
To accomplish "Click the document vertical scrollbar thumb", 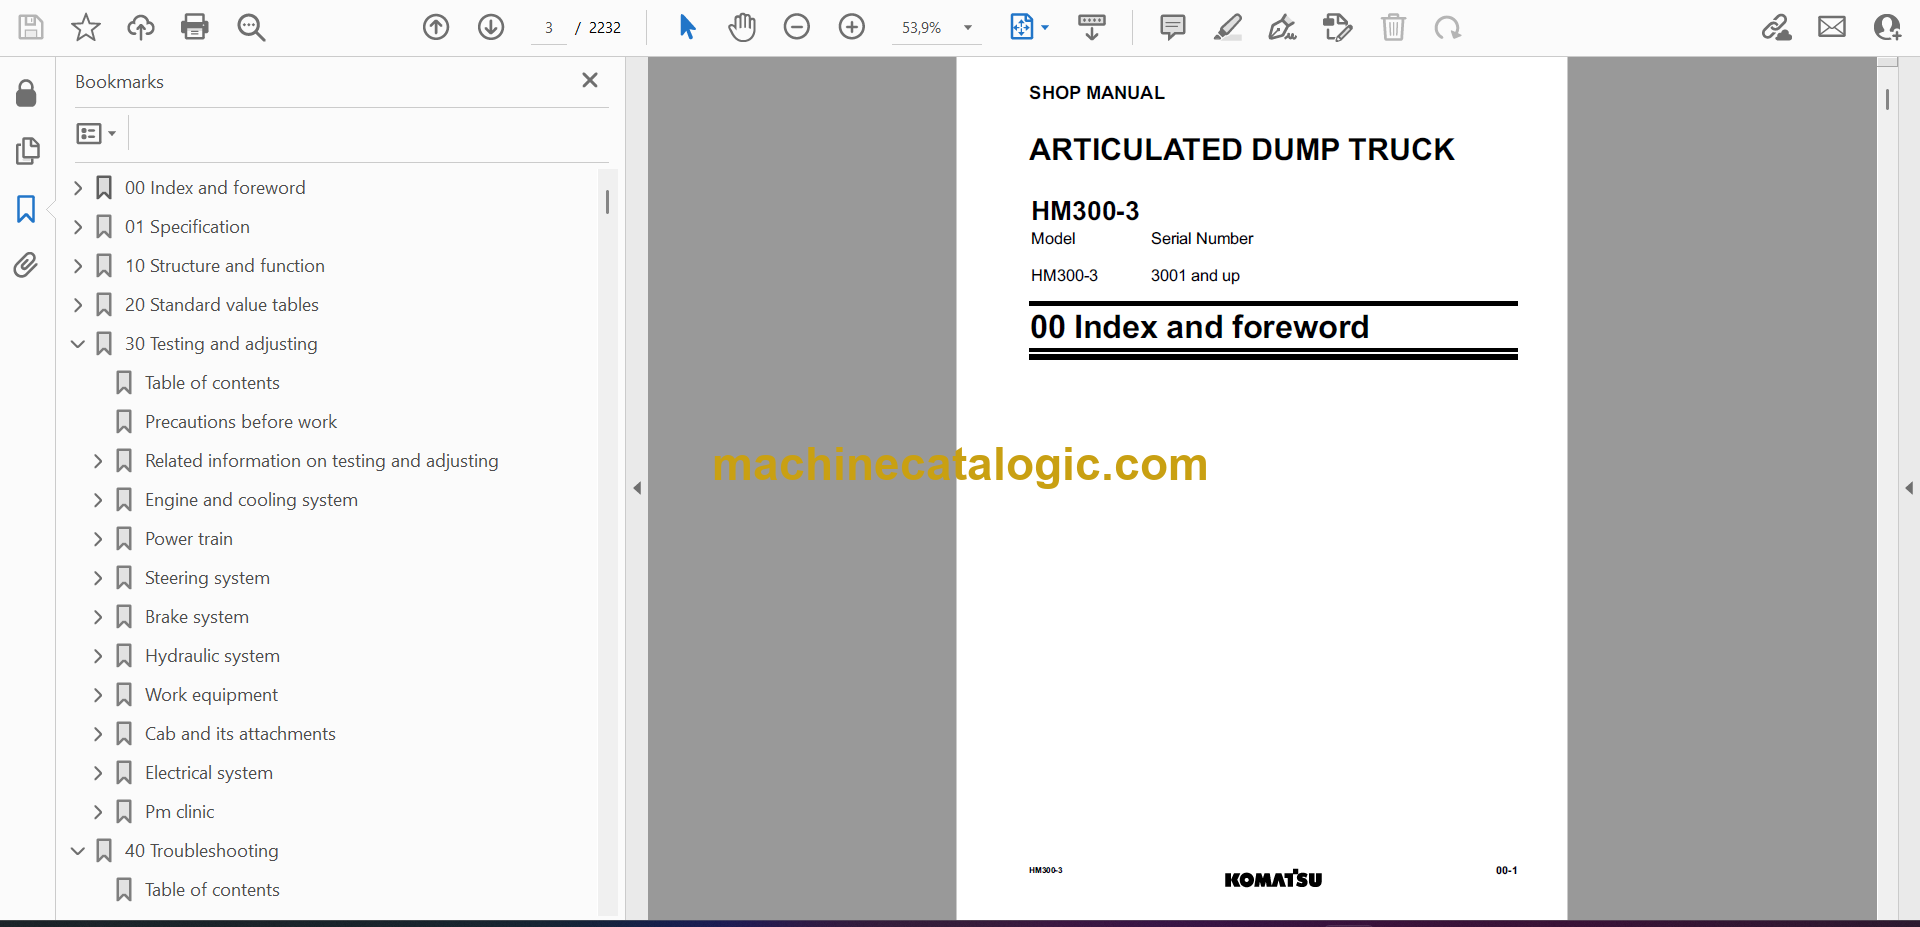I will [x=1887, y=99].
